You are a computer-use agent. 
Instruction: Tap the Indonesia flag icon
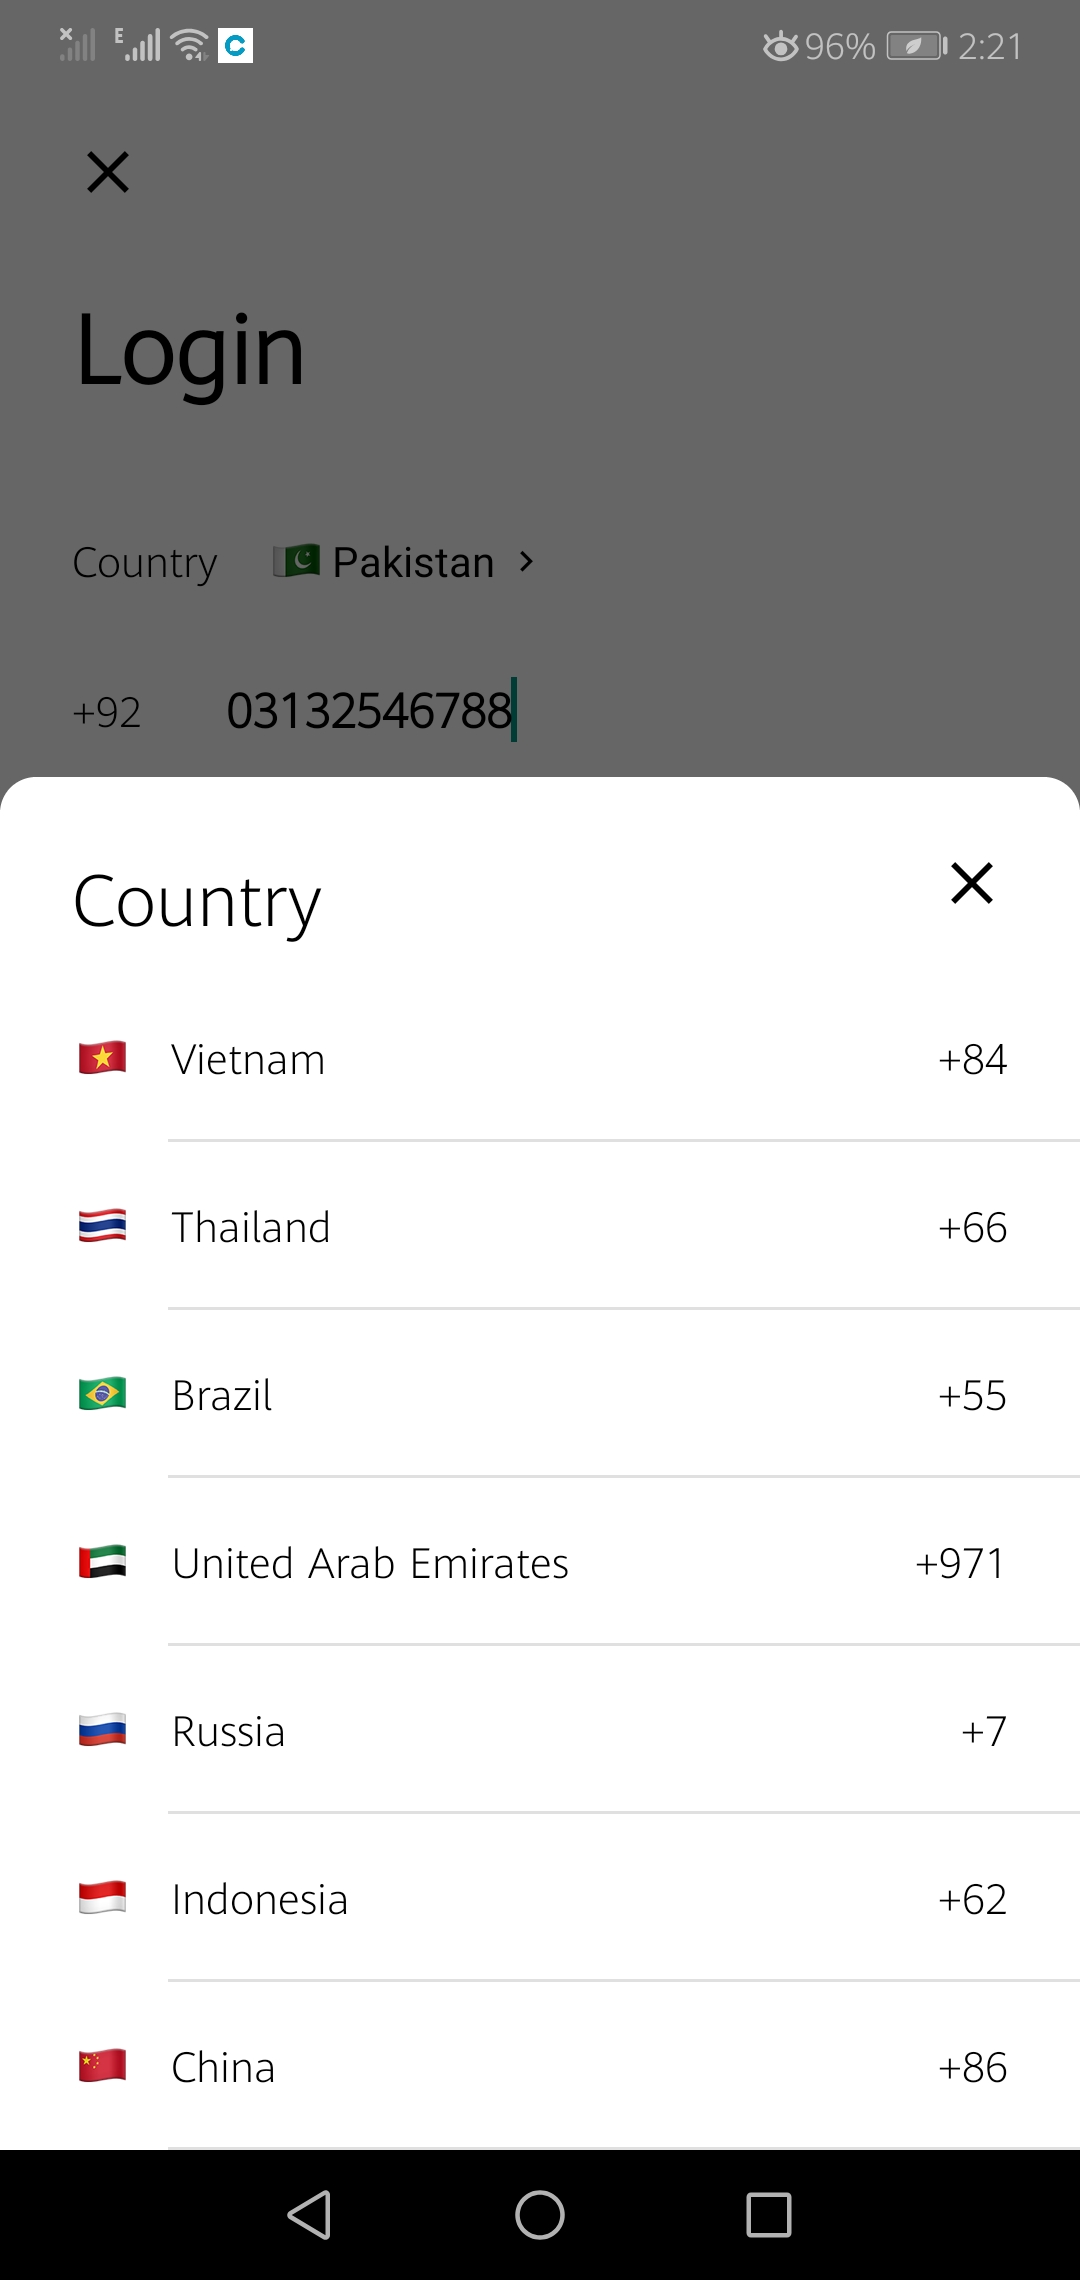tap(102, 1898)
